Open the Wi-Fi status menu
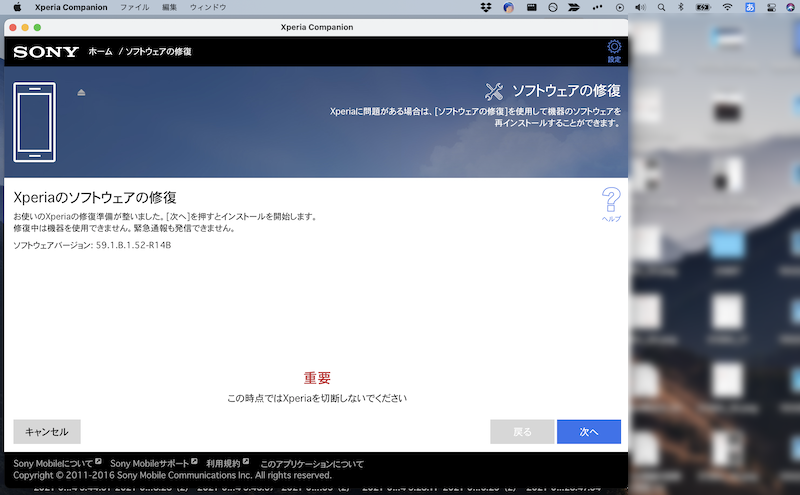Viewport: 800px width, 495px height. [727, 7]
